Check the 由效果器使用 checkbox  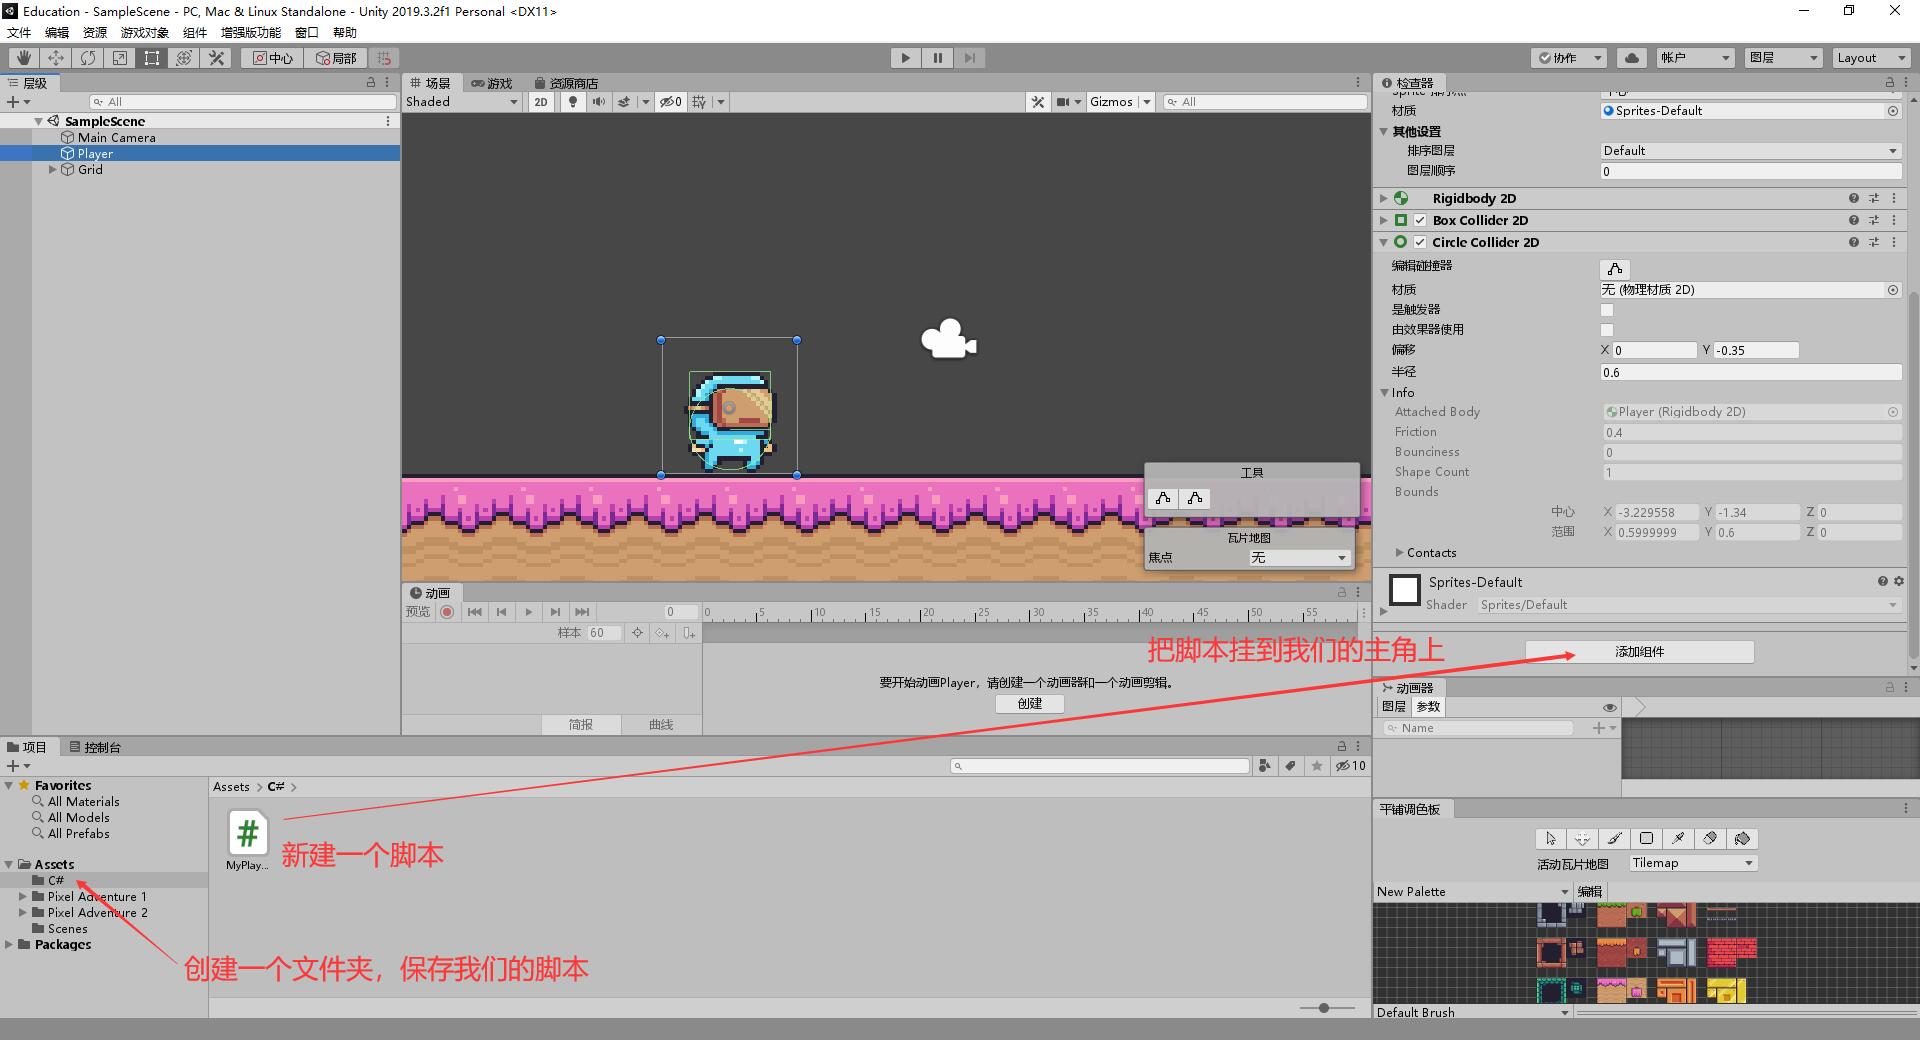point(1607,330)
